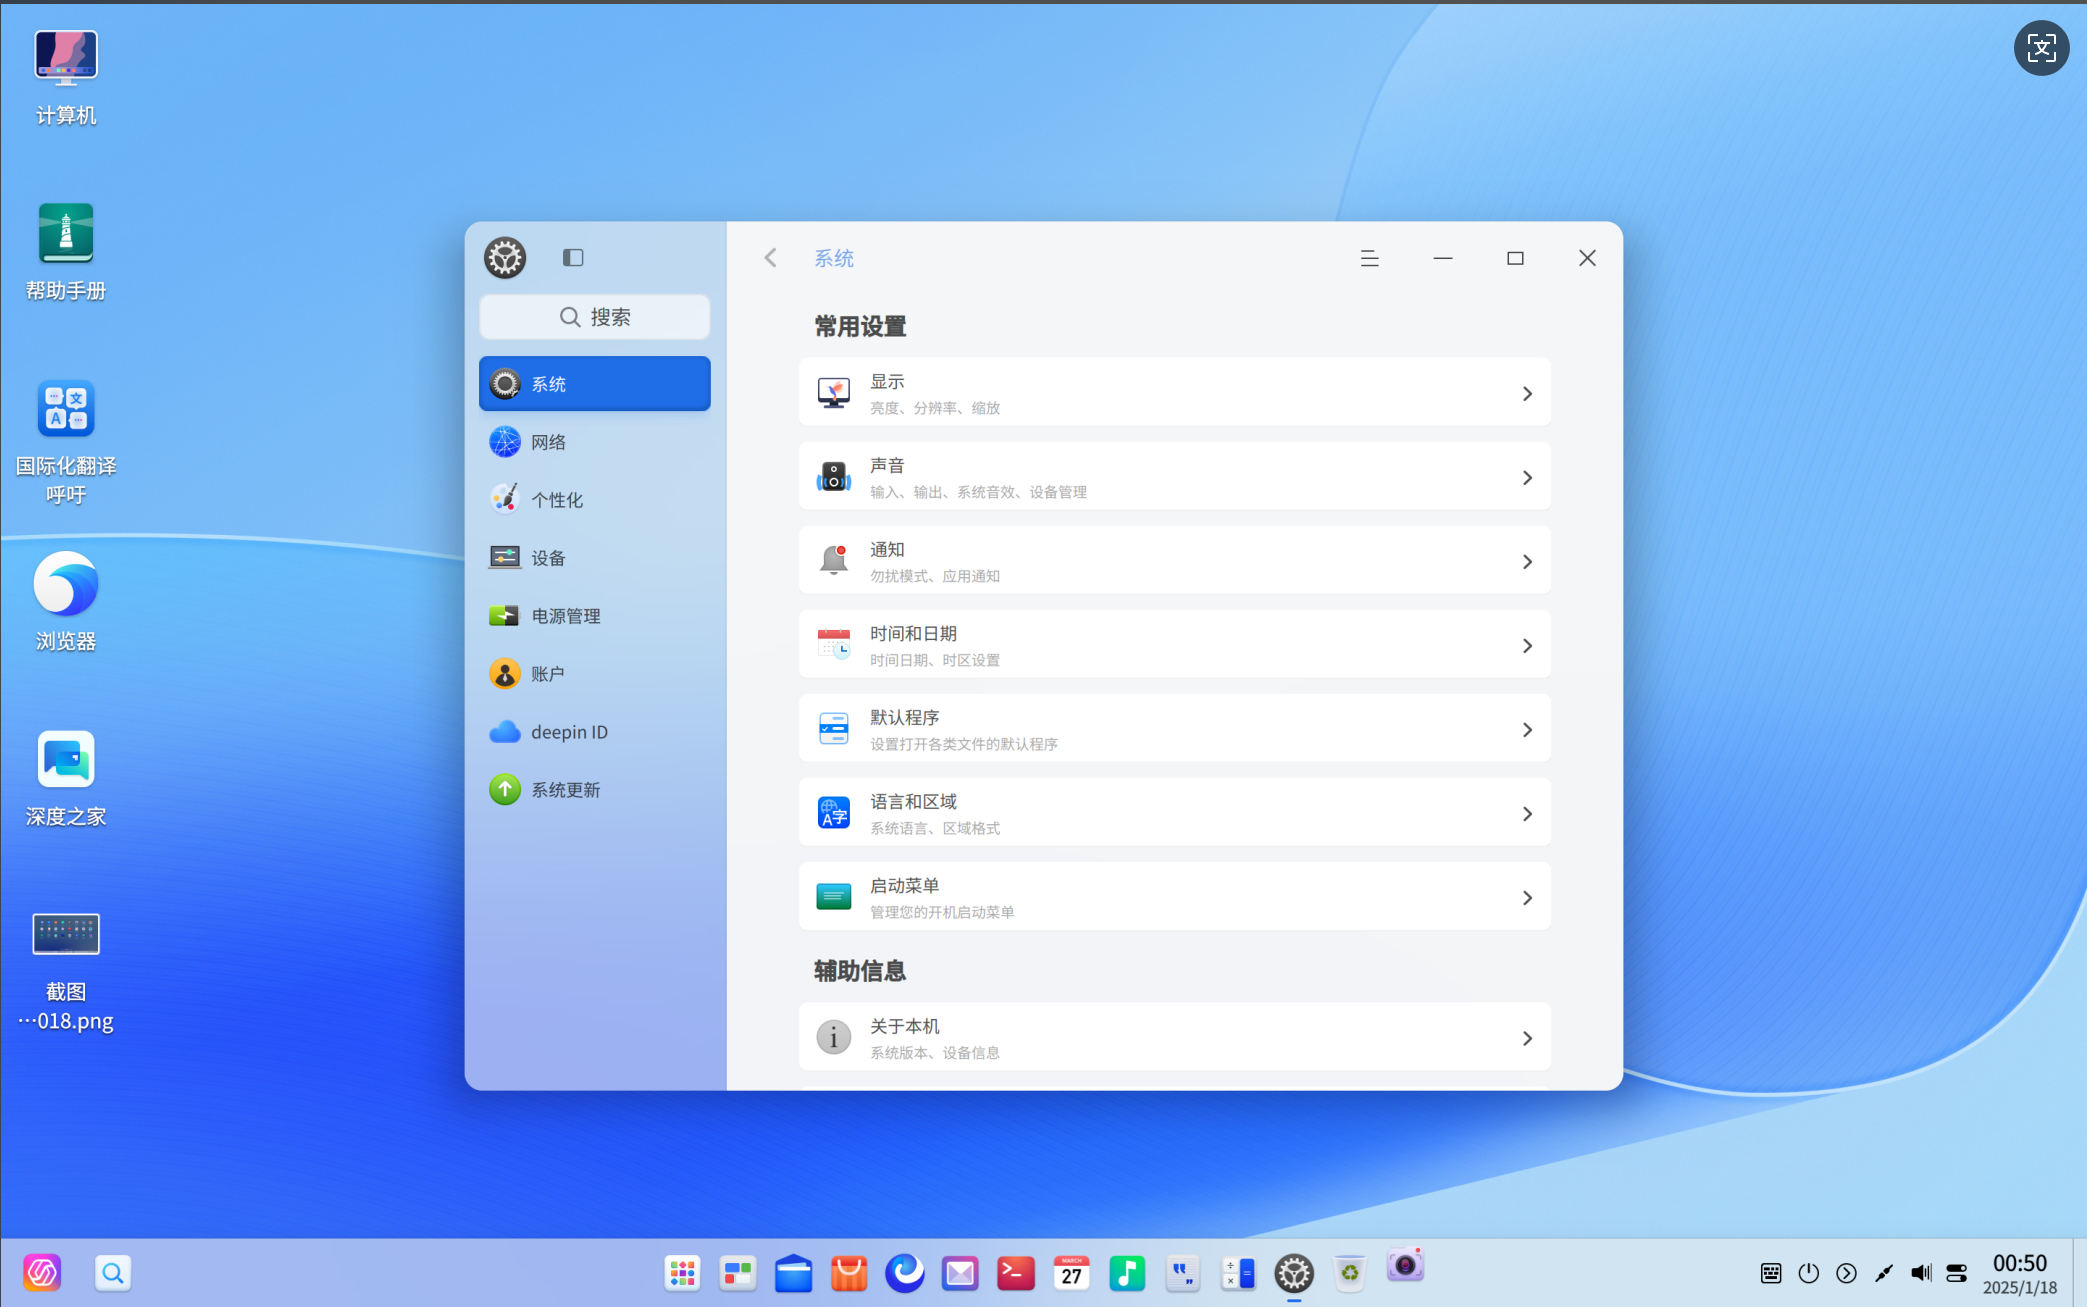Open the 深度之家 desktop icon
This screenshot has width=2087, height=1307.
coord(66,759)
